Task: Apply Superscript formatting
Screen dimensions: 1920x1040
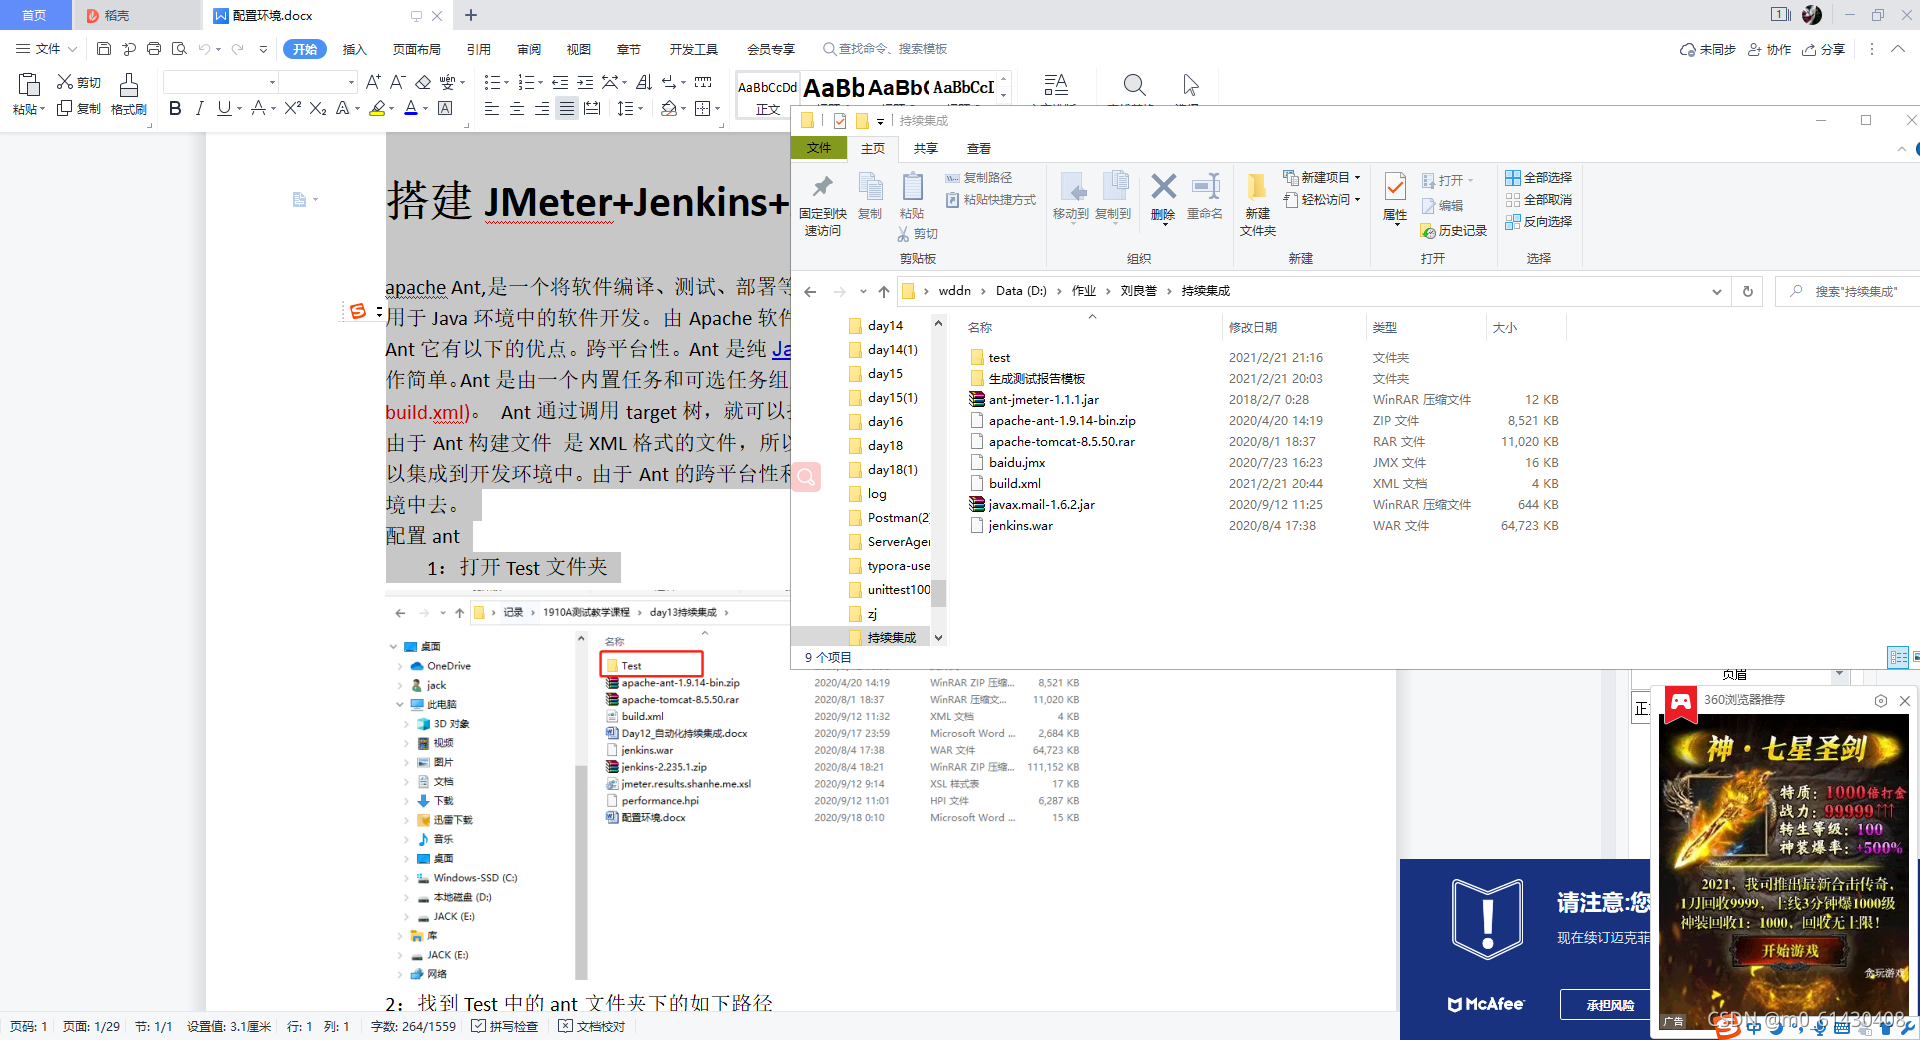Action: point(293,108)
